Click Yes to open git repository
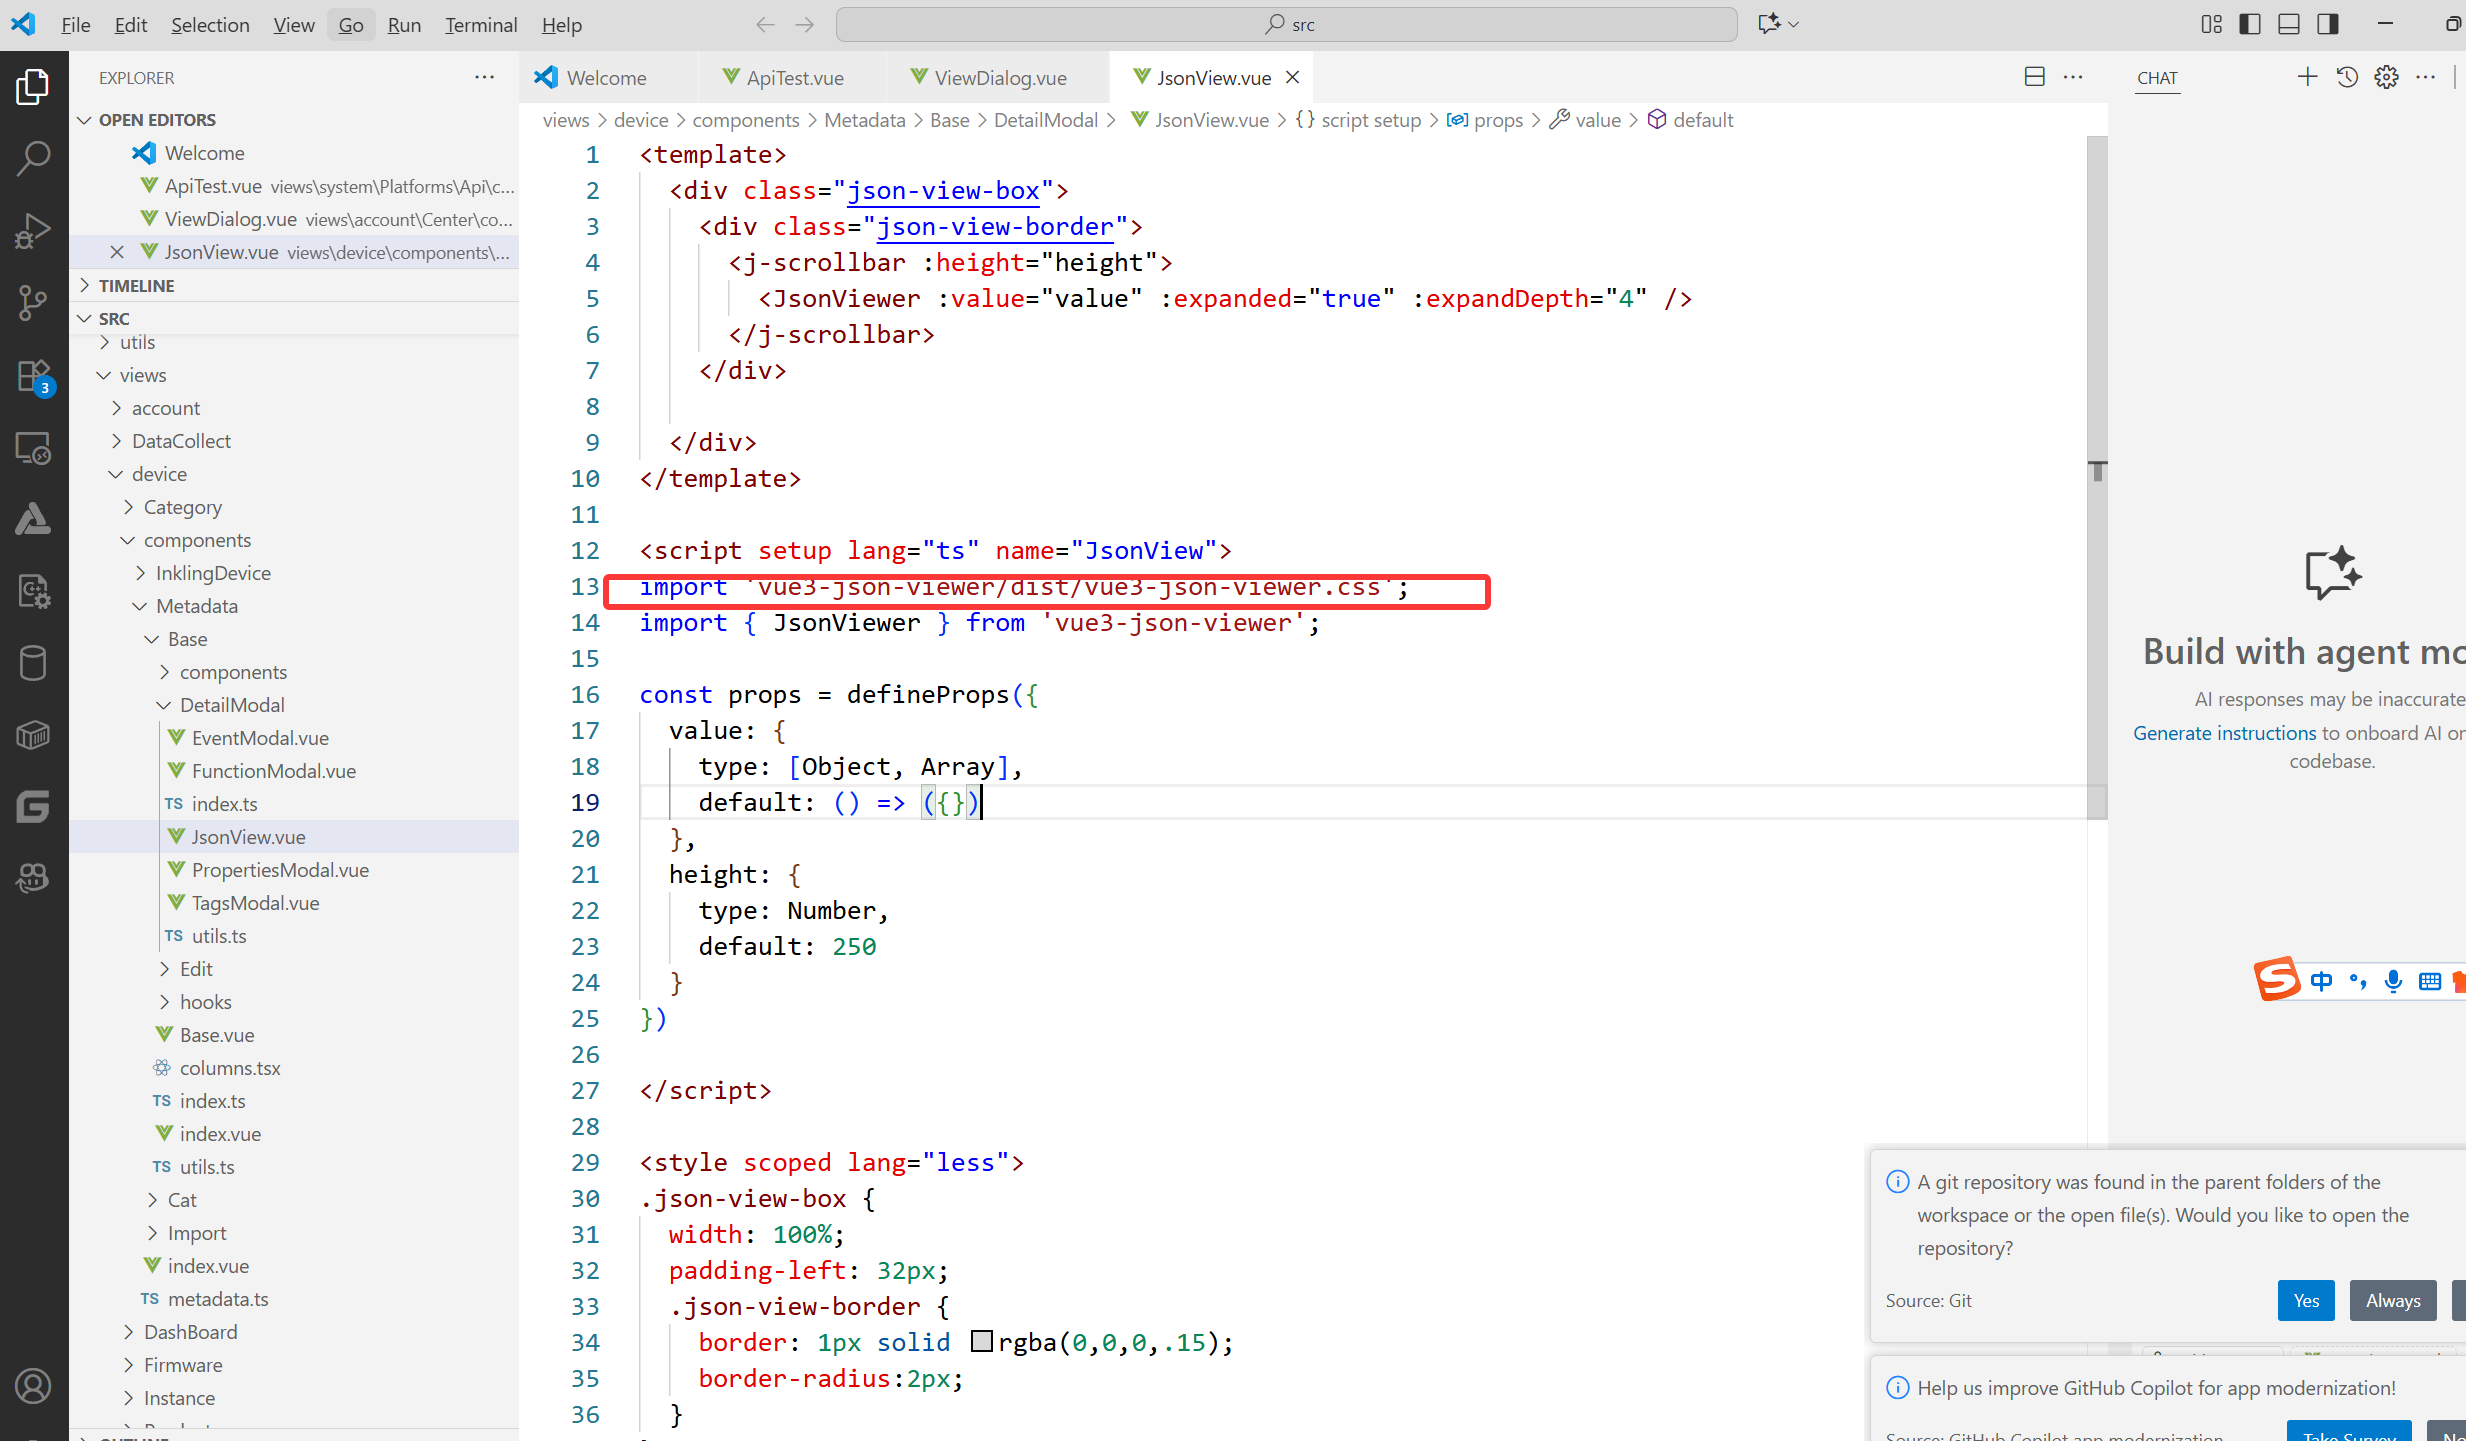Image resolution: width=2466 pixels, height=1441 pixels. (x=2305, y=1300)
